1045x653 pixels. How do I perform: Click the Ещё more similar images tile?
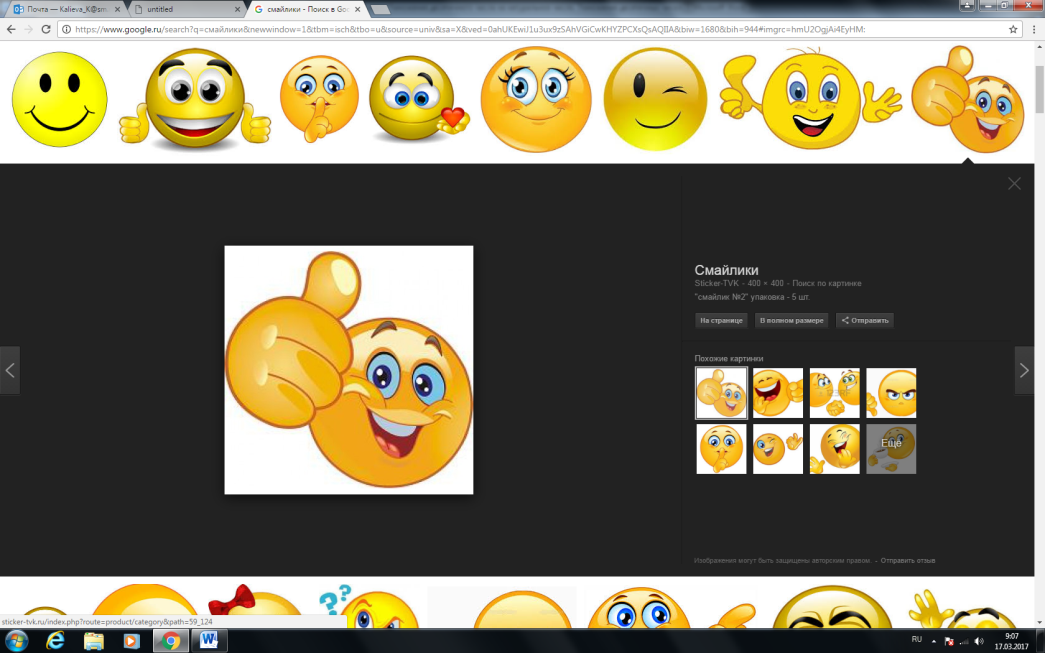[891, 449]
